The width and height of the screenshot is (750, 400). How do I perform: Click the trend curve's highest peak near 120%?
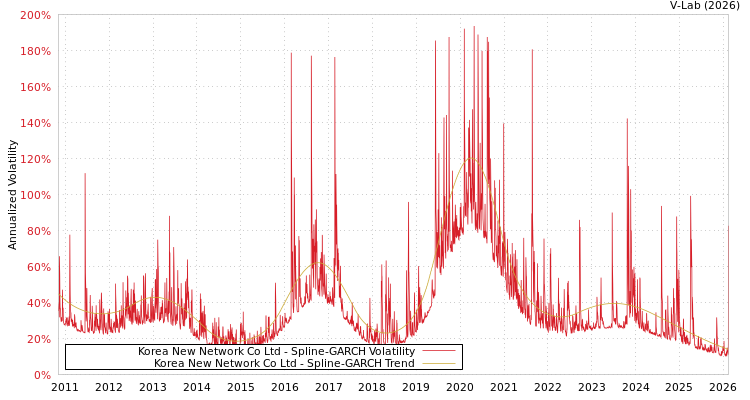pyautogui.click(x=471, y=158)
